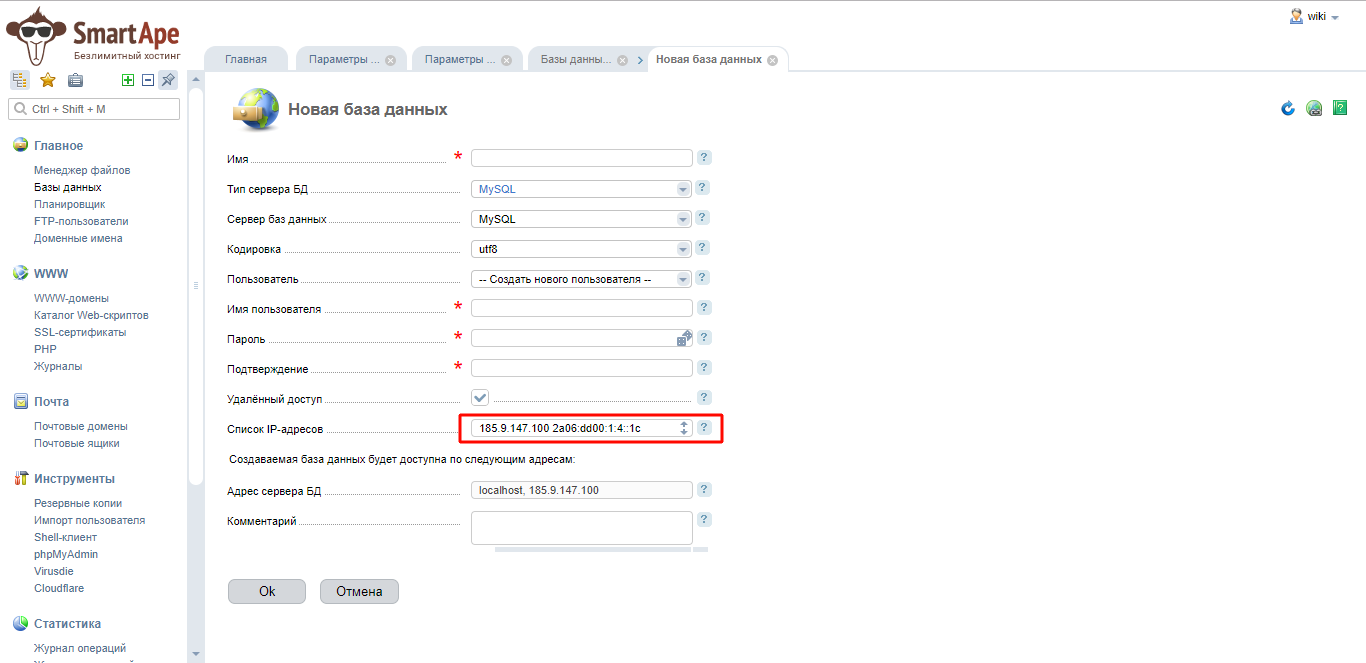Expand all menu sections with green plus

[x=128, y=80]
